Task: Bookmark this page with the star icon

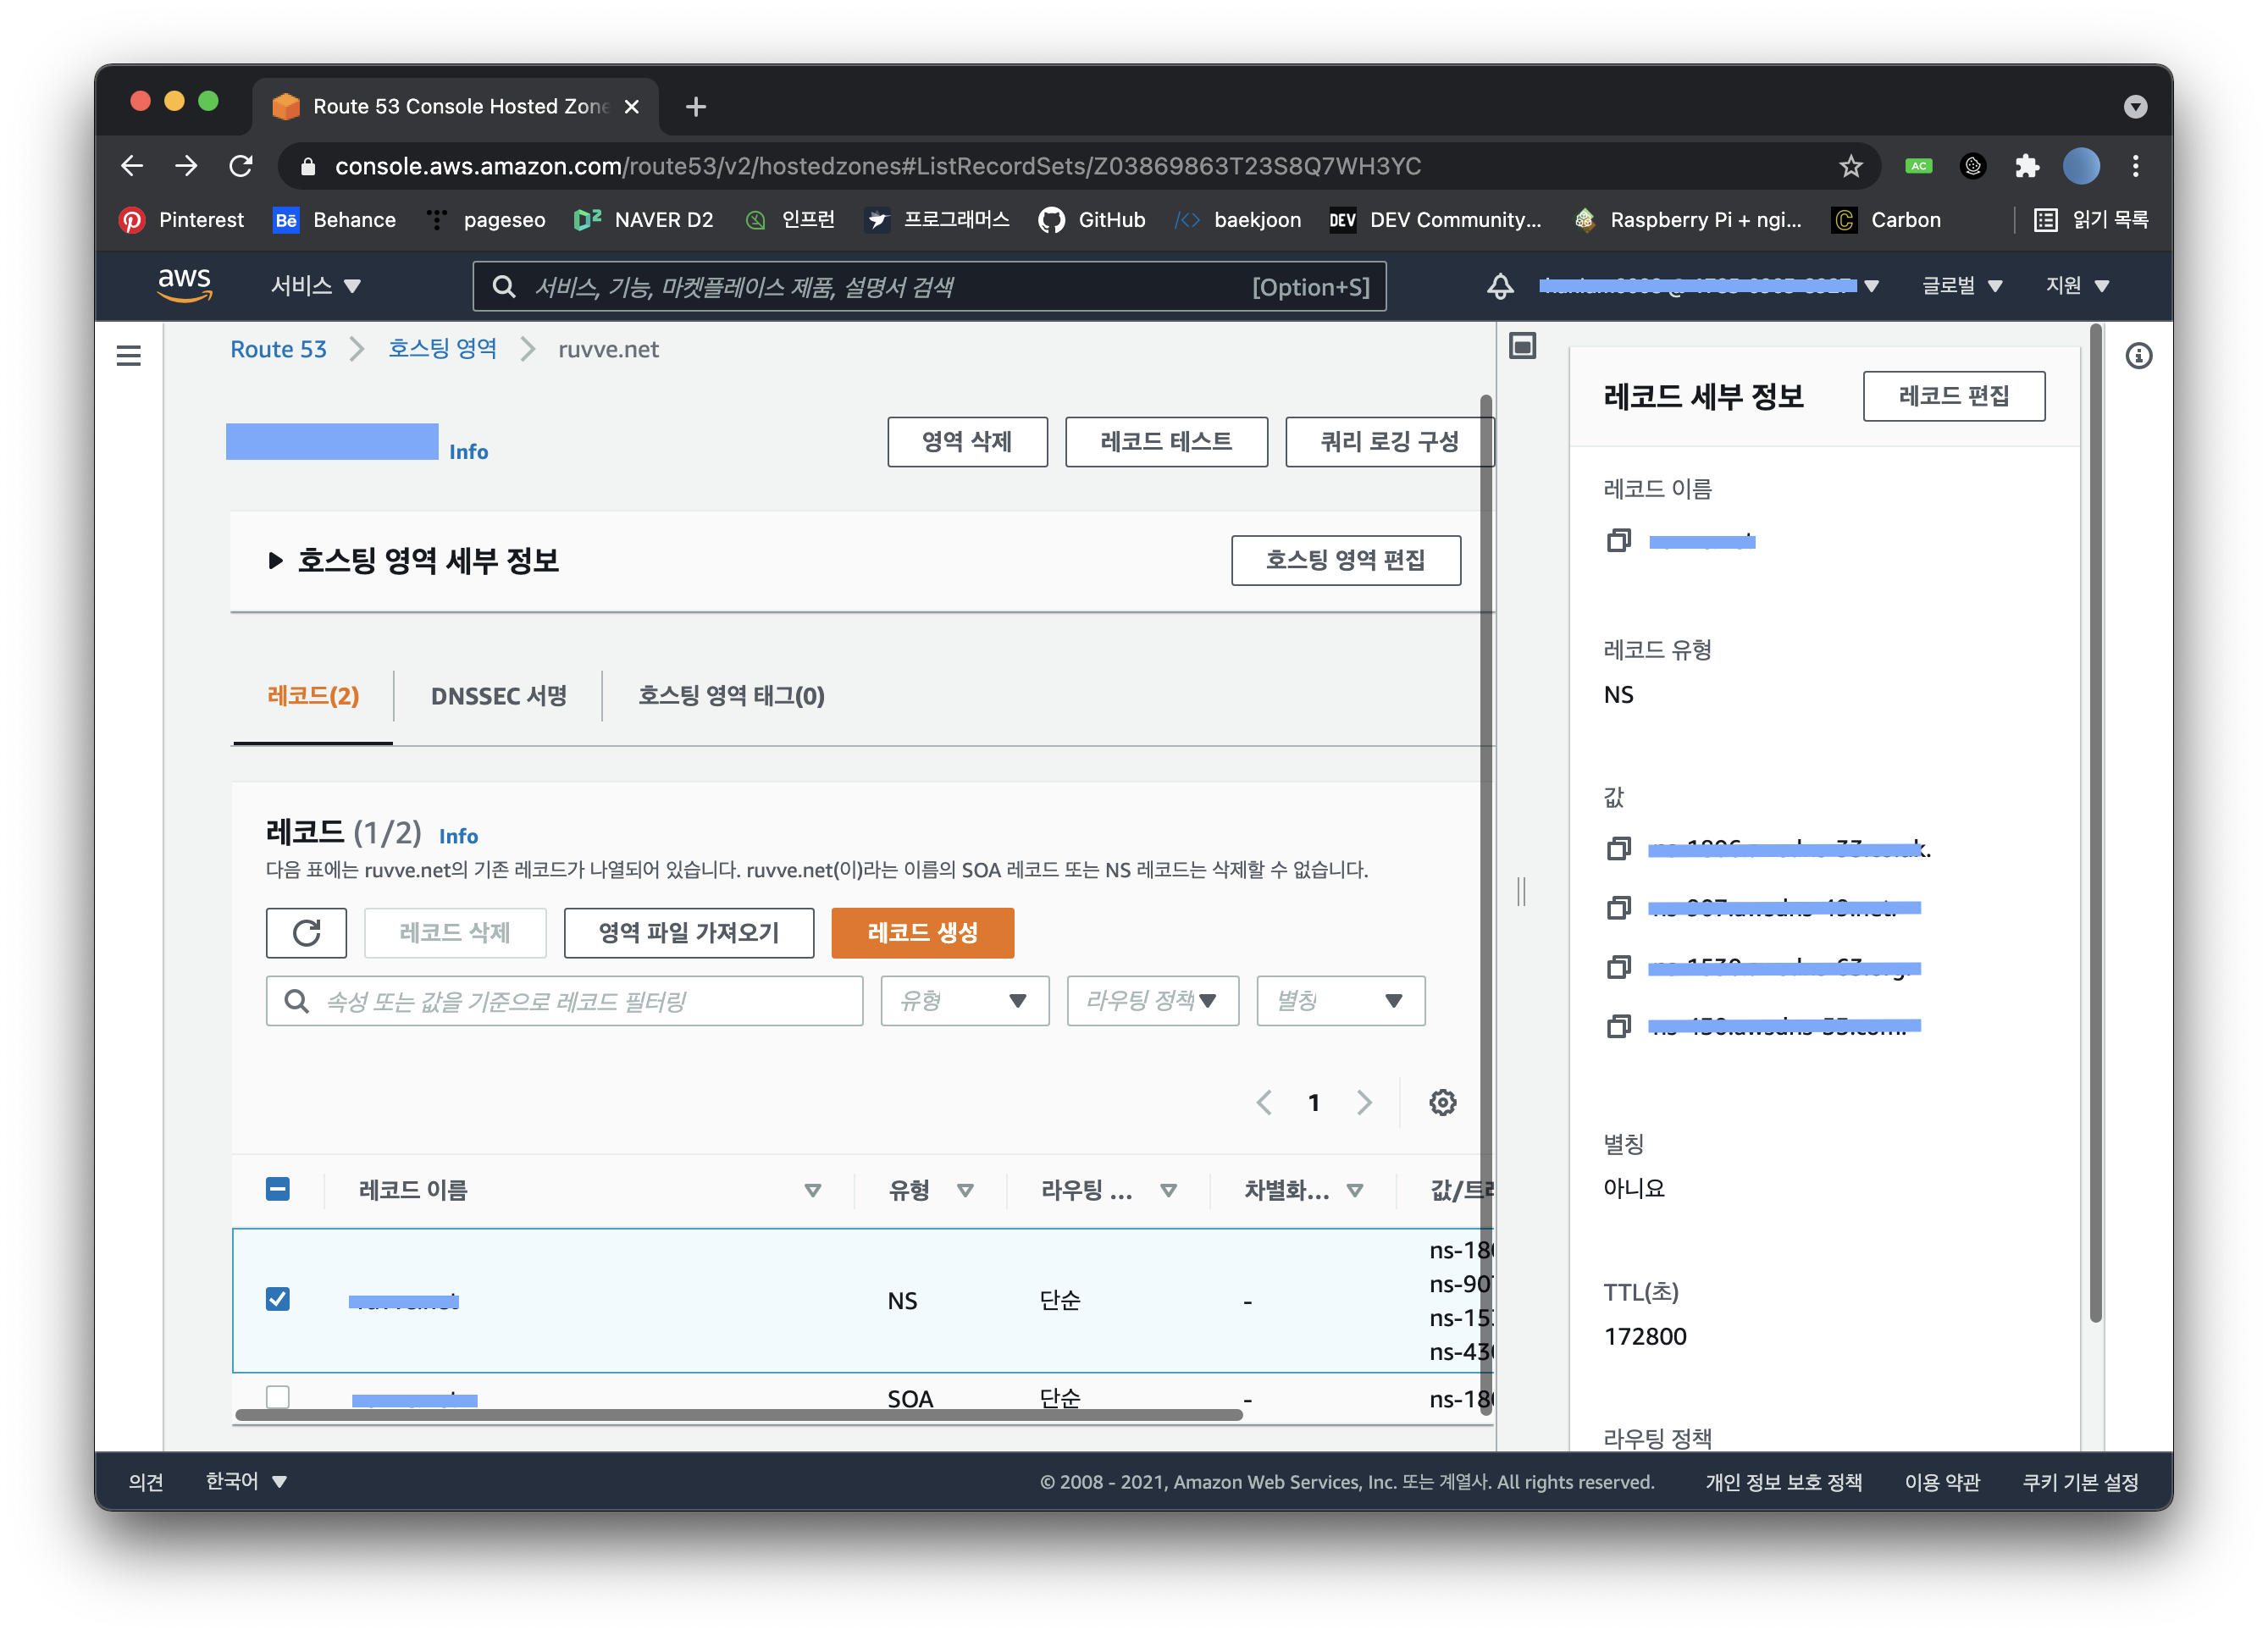Action: pos(1850,166)
